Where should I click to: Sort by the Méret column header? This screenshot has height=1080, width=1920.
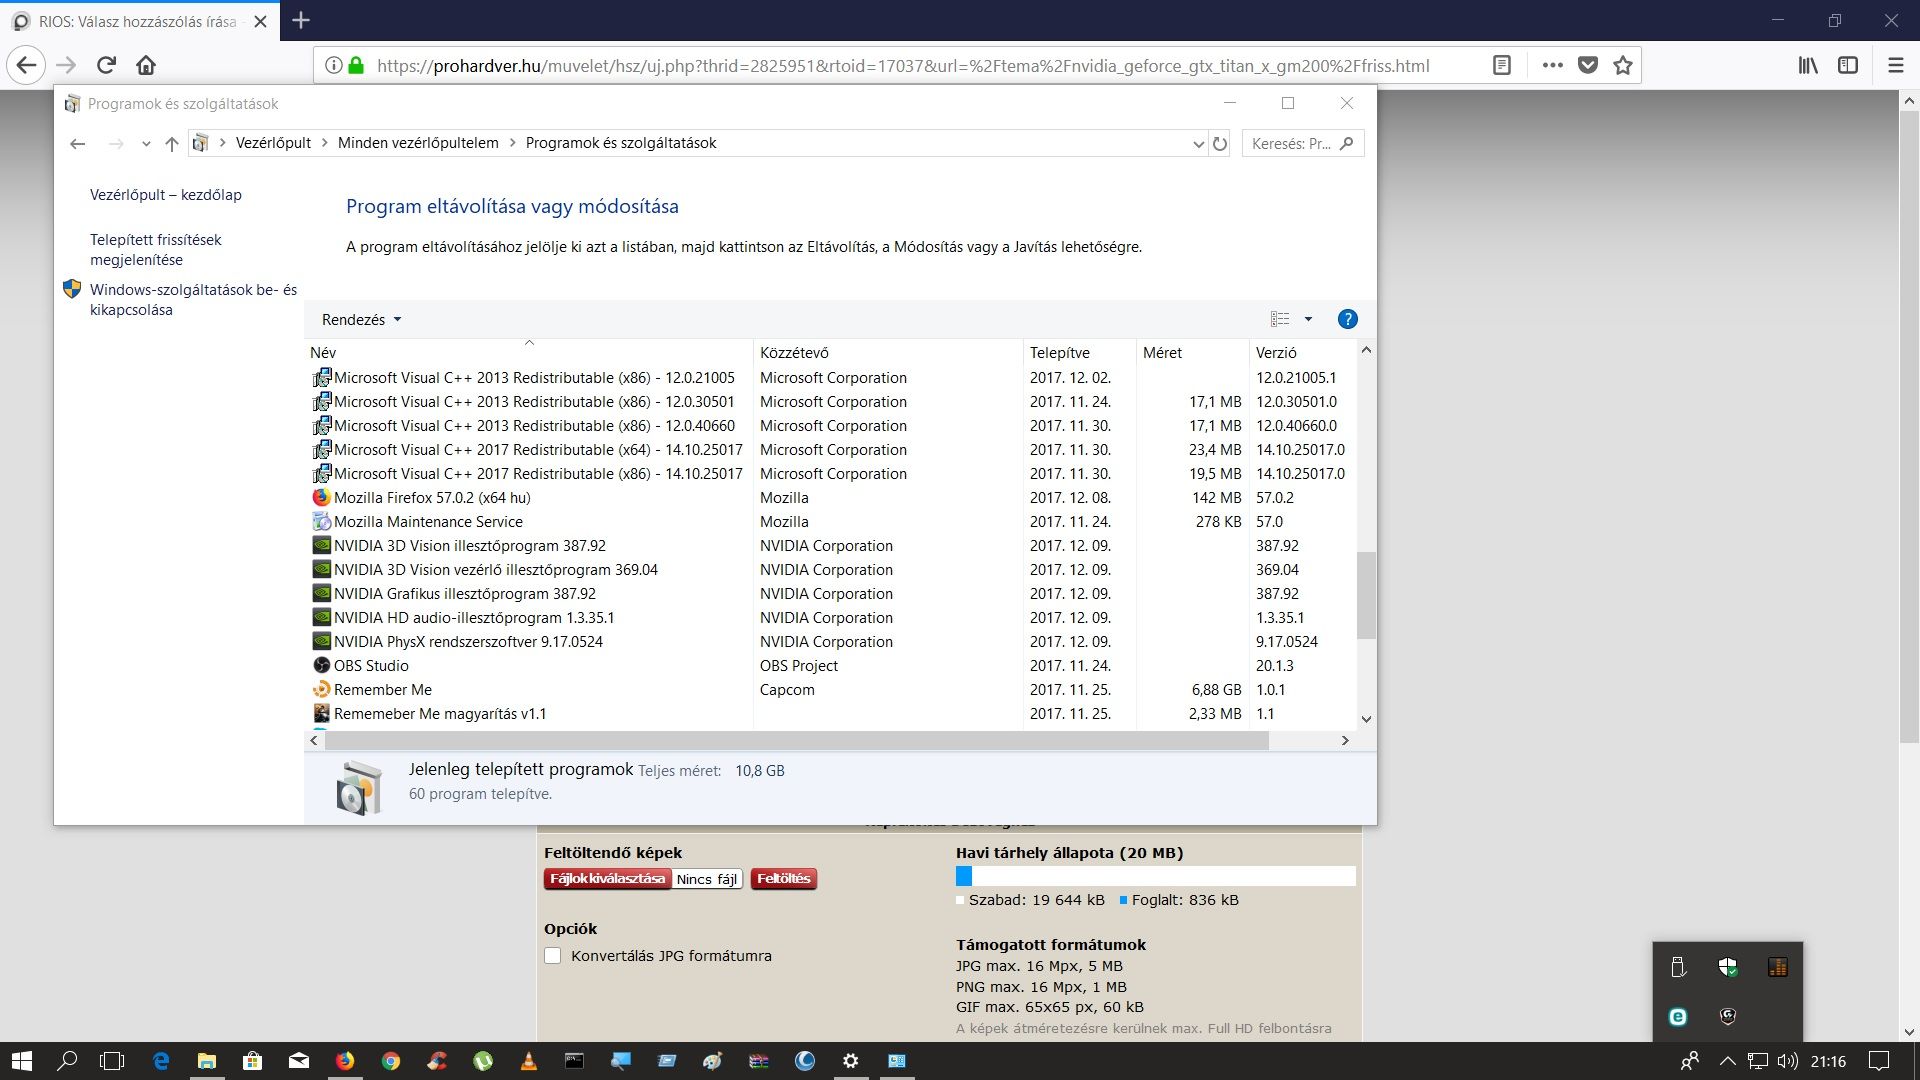[1193, 353]
